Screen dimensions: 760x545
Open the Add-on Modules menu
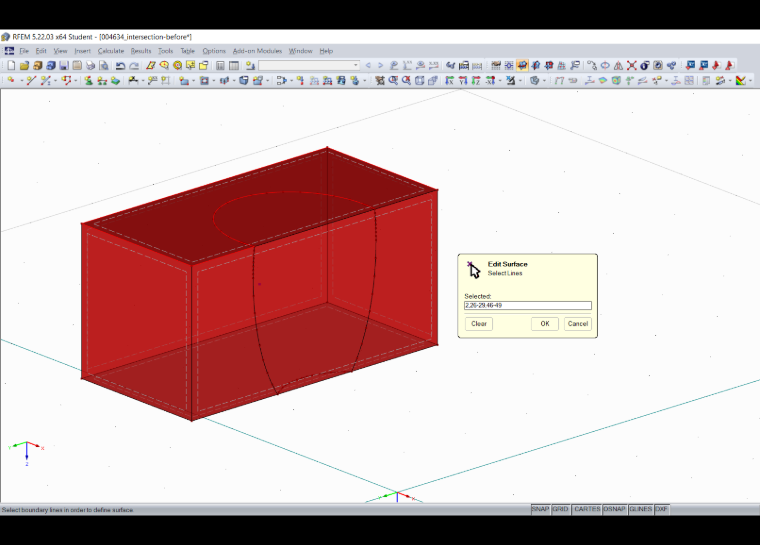pos(257,51)
